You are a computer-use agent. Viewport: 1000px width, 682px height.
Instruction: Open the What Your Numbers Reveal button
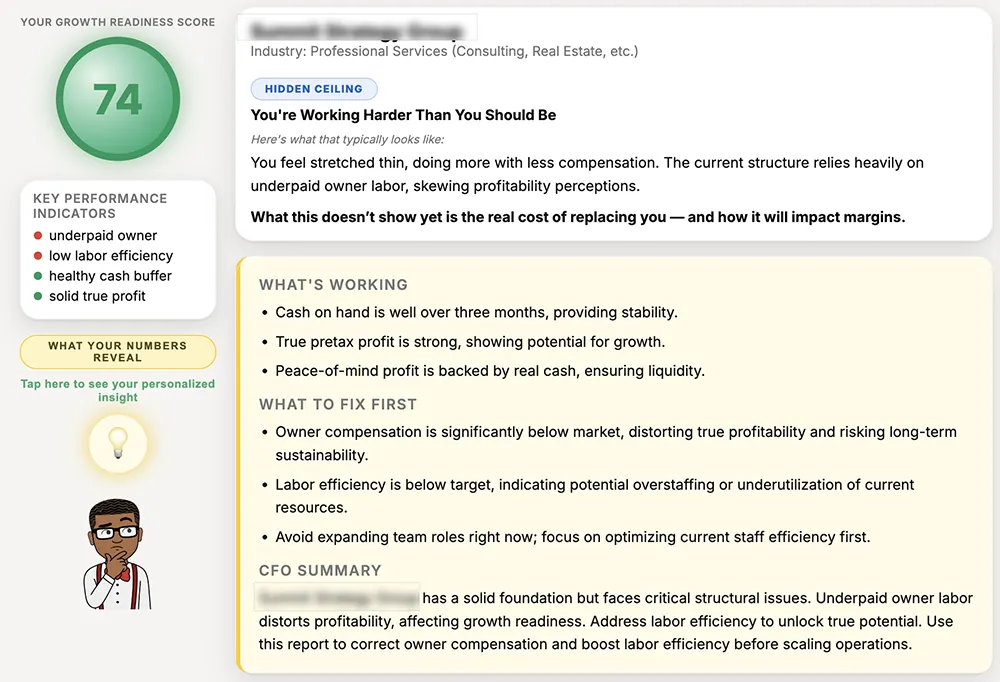118,352
